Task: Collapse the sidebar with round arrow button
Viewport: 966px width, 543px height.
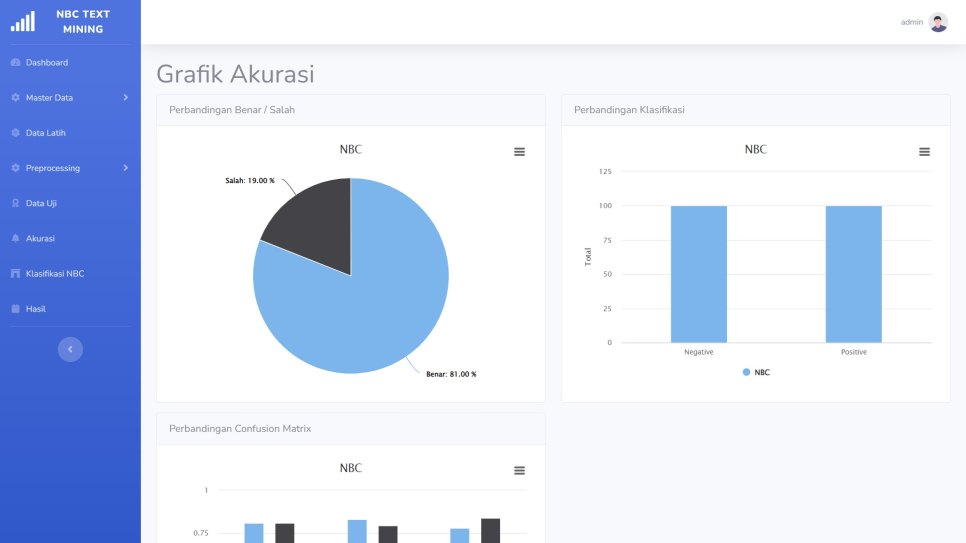Action: click(x=70, y=349)
